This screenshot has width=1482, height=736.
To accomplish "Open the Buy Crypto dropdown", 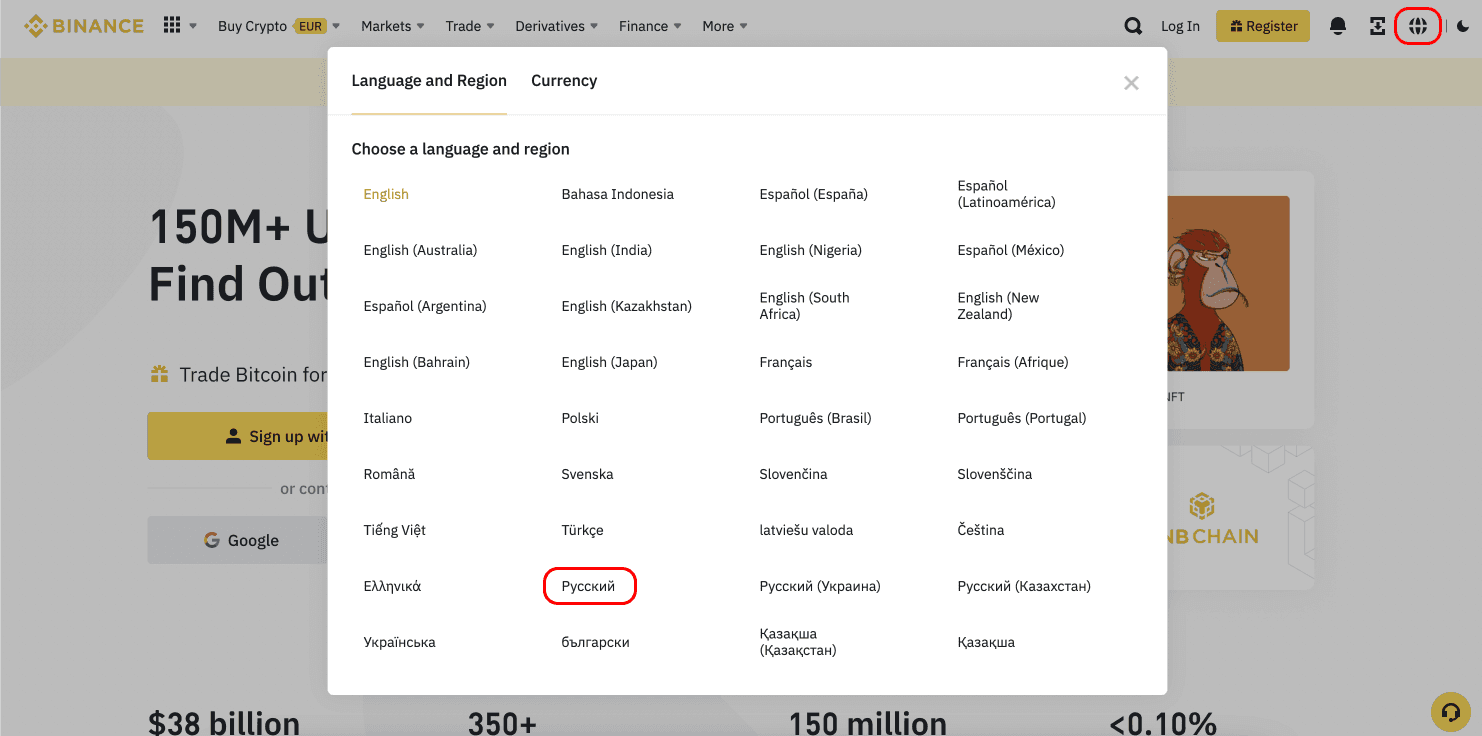I will pyautogui.click(x=279, y=26).
